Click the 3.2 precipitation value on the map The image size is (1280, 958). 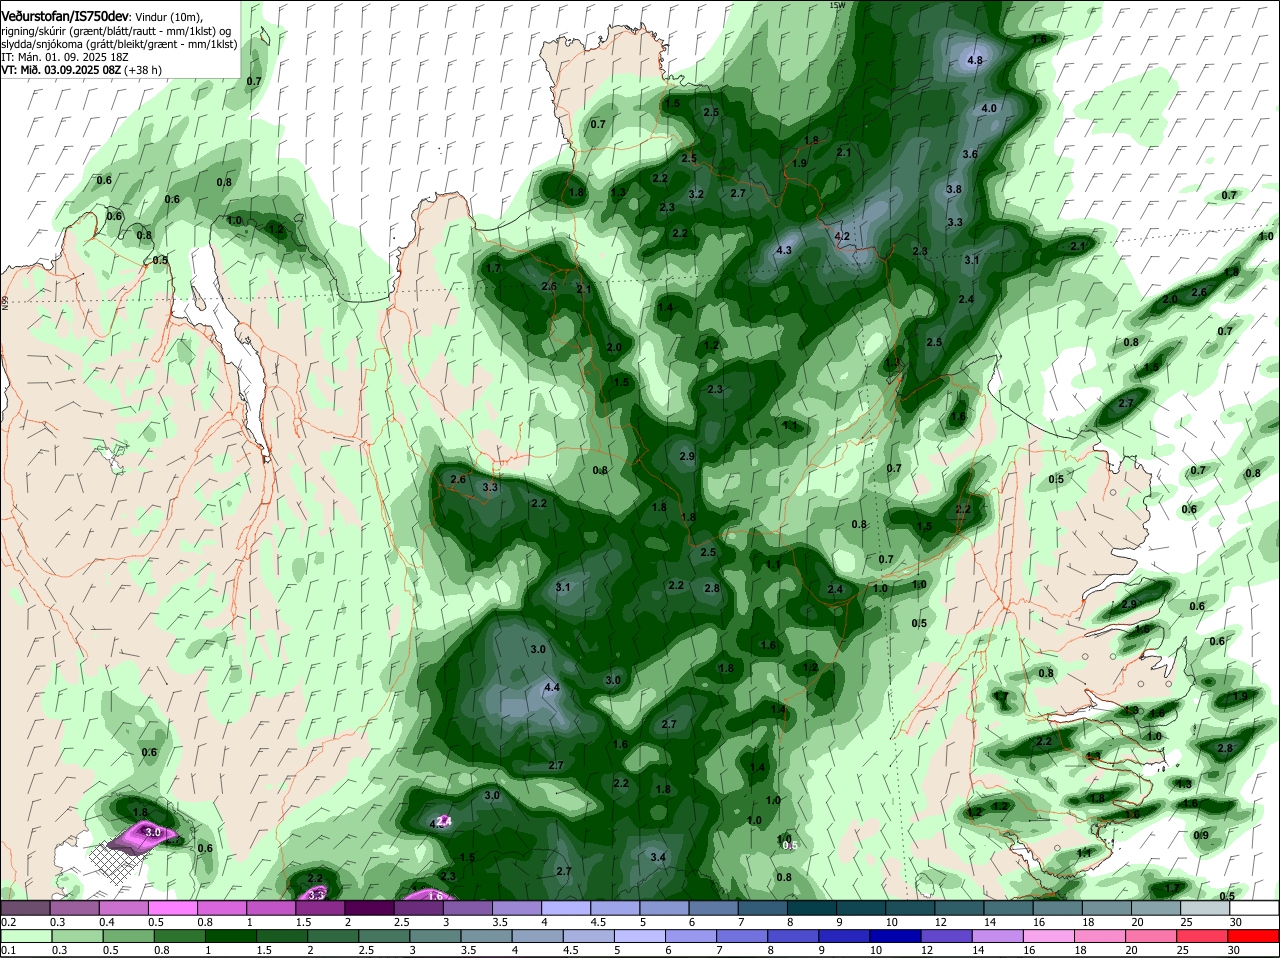(696, 194)
